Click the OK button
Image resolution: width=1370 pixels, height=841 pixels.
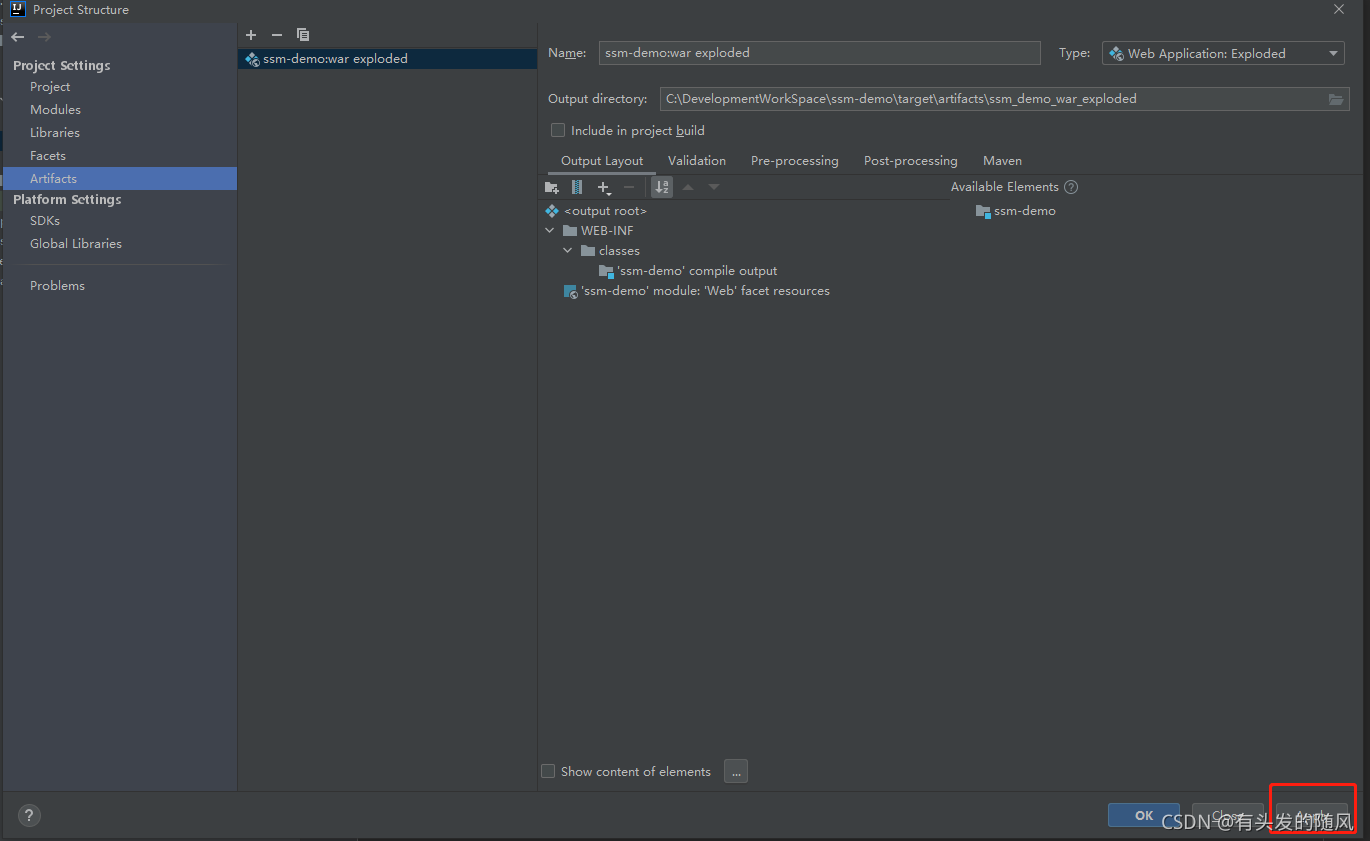coord(1144,815)
